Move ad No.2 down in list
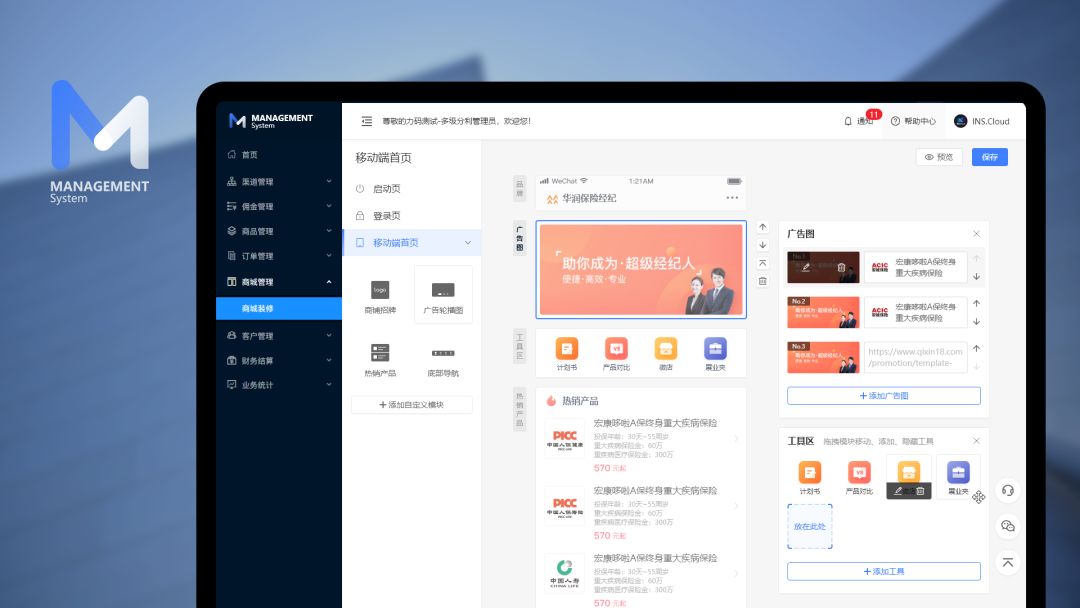This screenshot has width=1080, height=608. (977, 322)
